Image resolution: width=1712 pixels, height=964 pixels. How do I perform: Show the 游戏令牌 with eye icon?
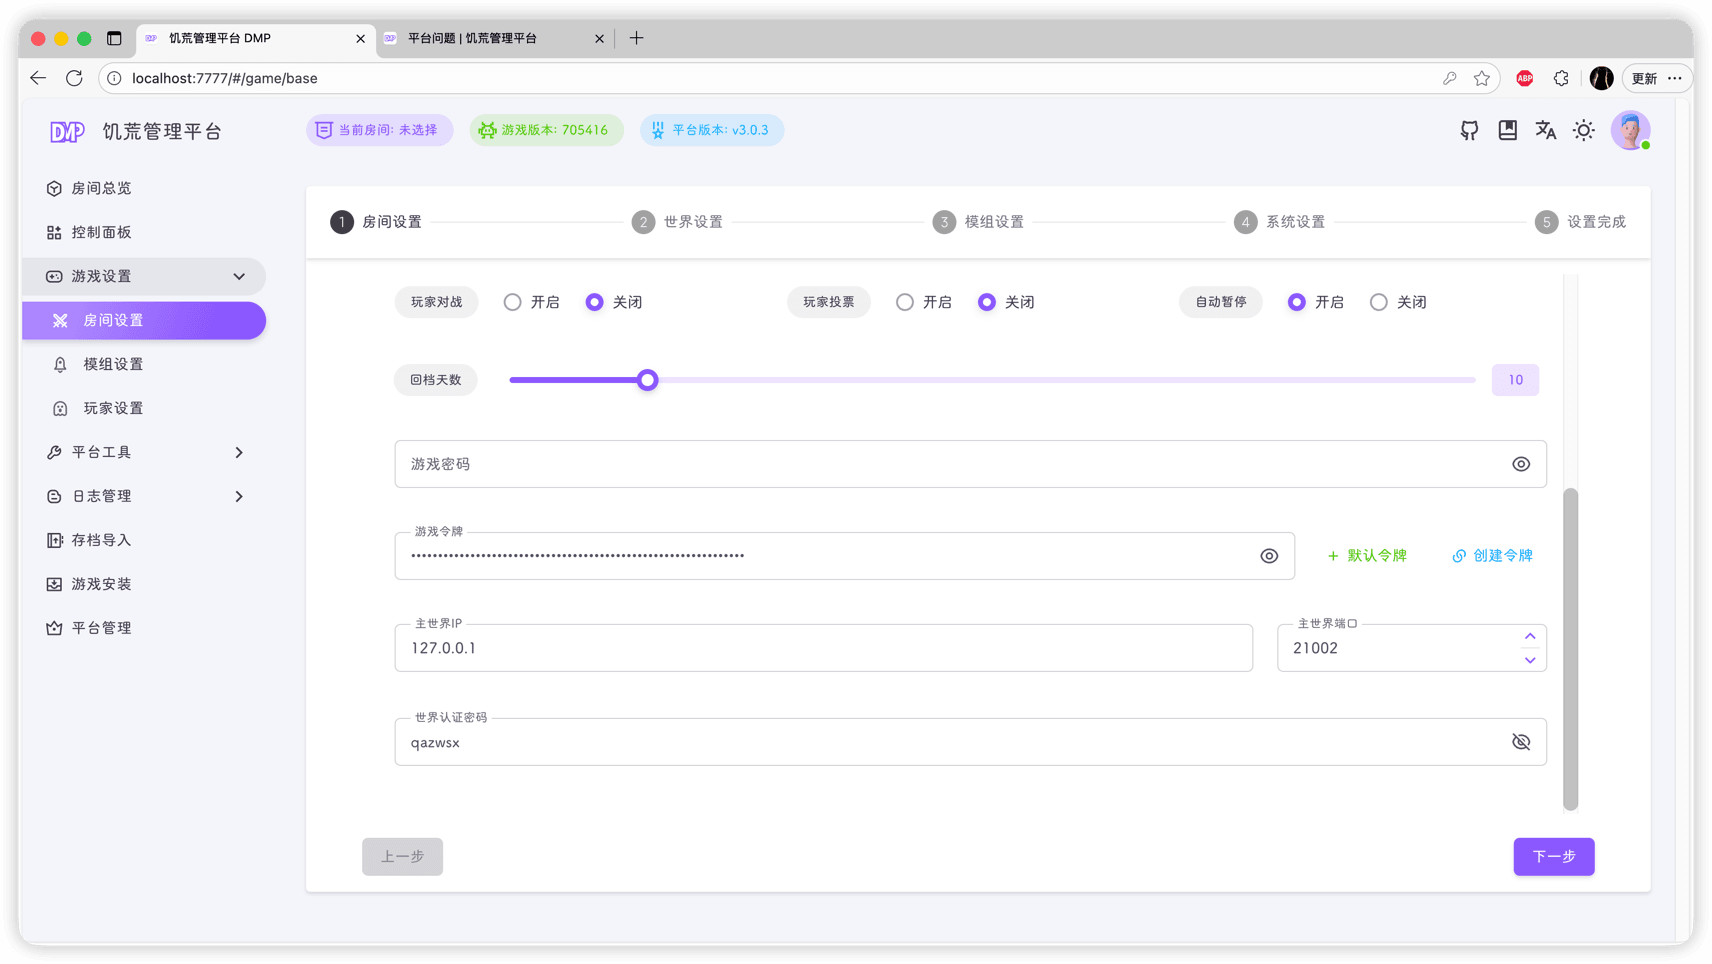click(1268, 556)
